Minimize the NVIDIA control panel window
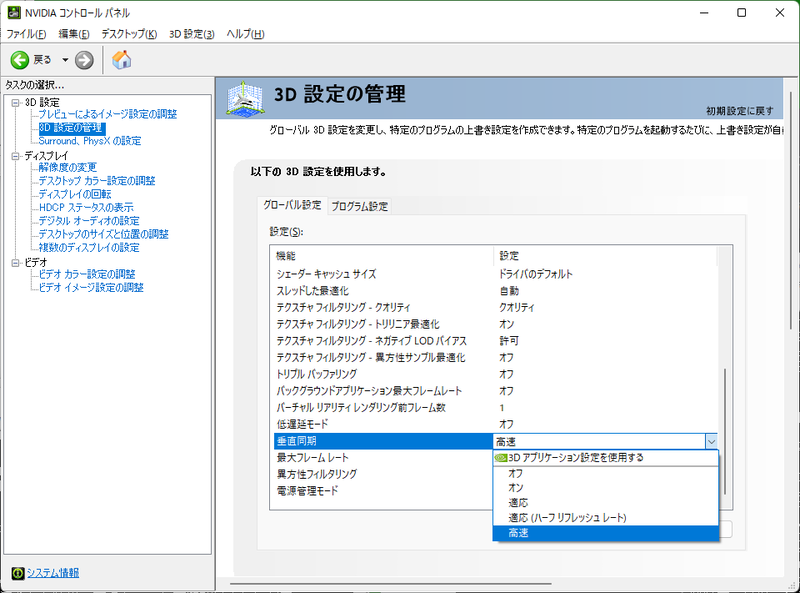The image size is (800, 593). pos(705,13)
